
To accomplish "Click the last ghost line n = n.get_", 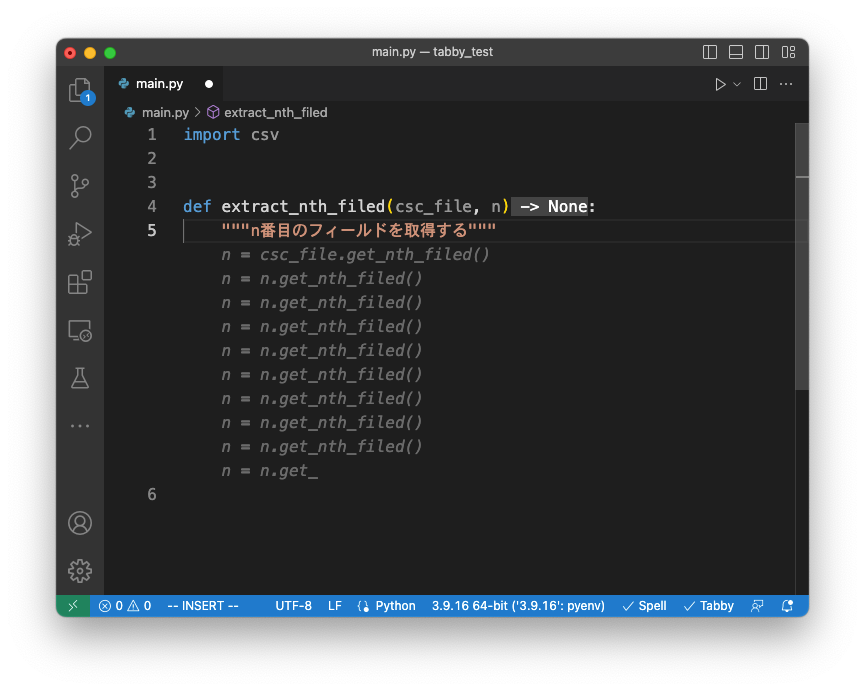I will point(270,470).
